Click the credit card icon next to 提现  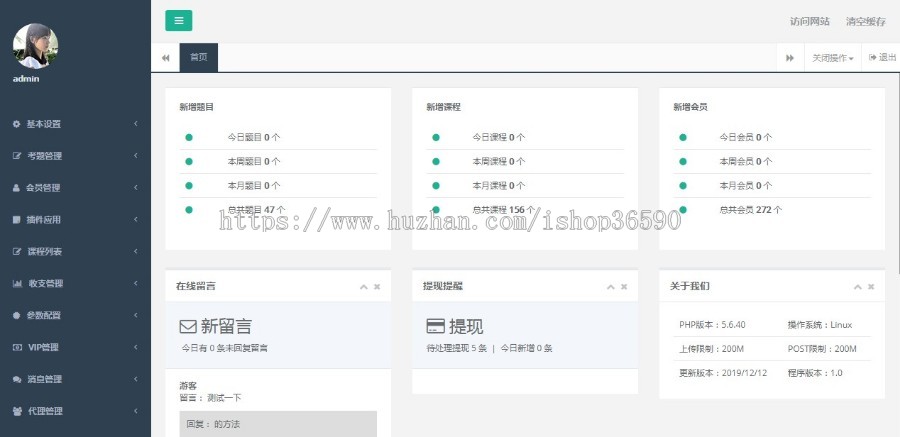[x=436, y=326]
